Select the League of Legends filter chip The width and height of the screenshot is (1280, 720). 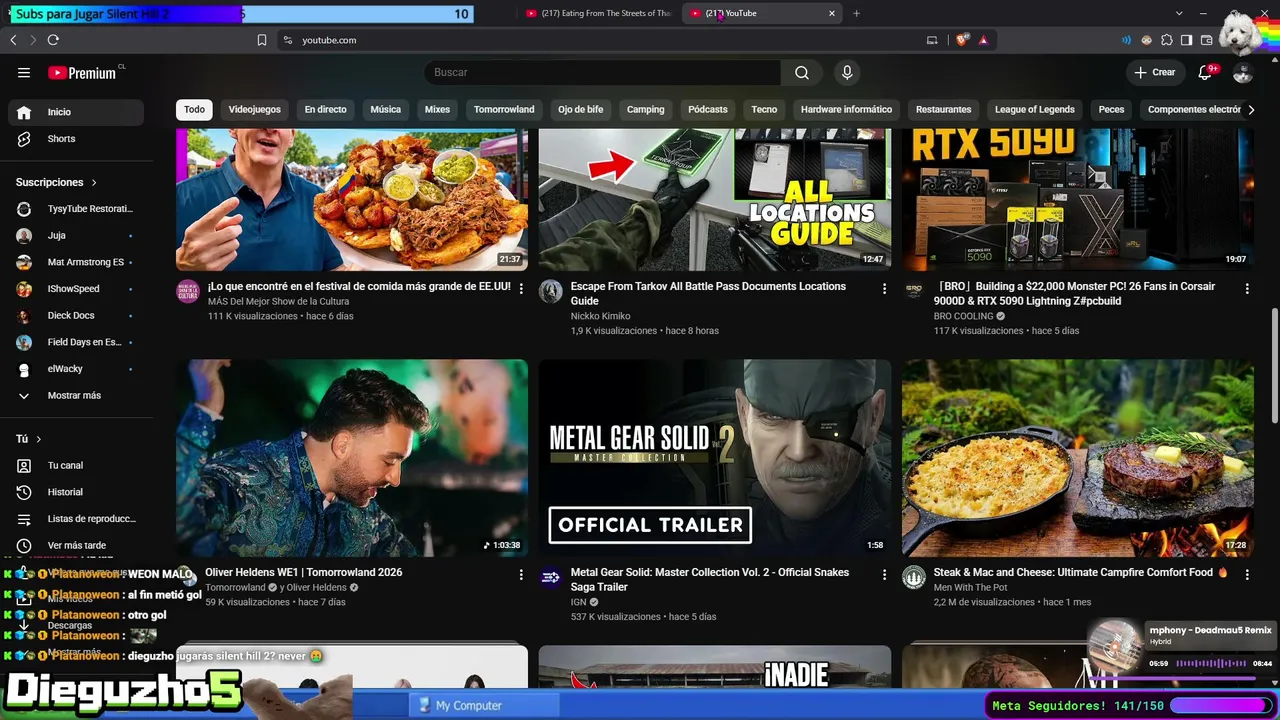coord(1035,109)
